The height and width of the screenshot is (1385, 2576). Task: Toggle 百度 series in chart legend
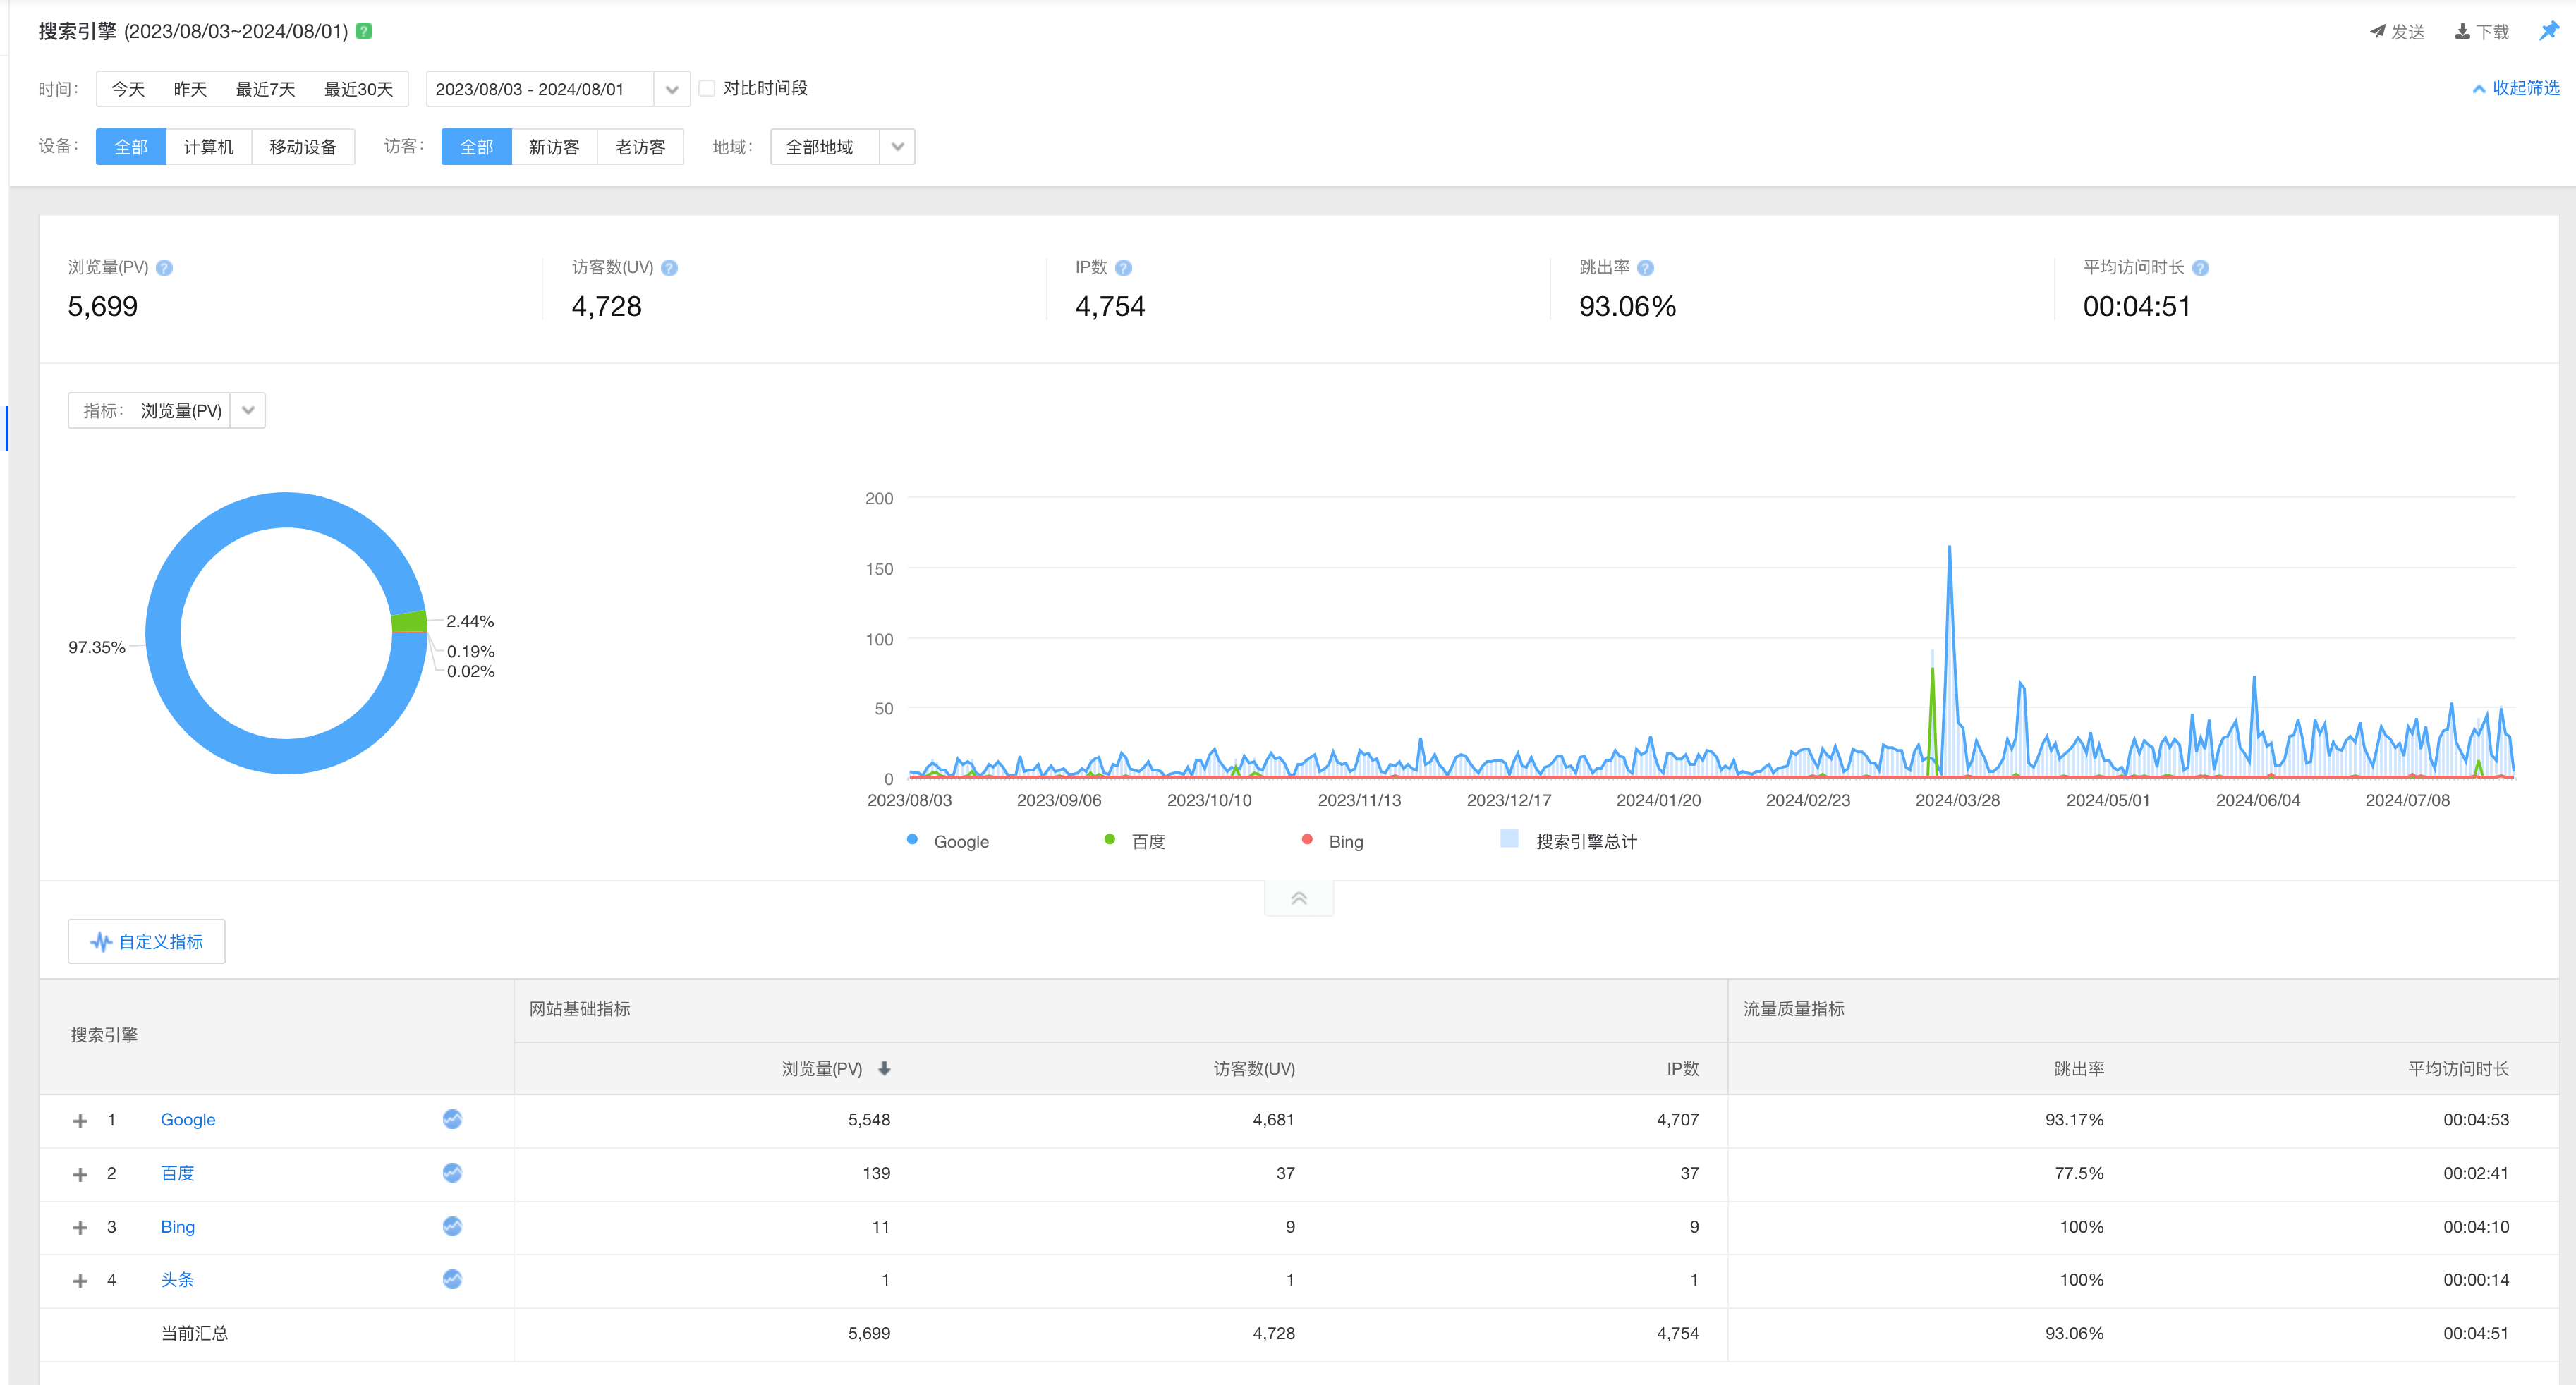[x=1135, y=841]
